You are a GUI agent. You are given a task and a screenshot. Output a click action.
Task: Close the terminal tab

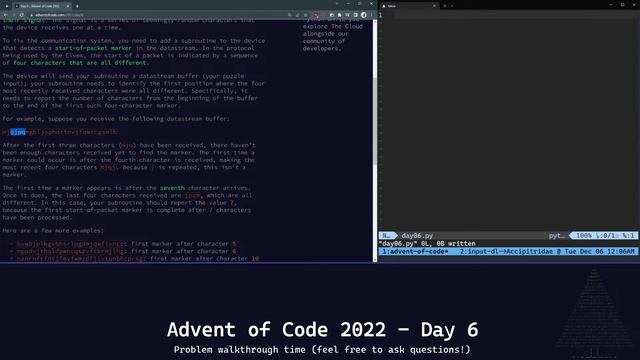coord(434,6)
